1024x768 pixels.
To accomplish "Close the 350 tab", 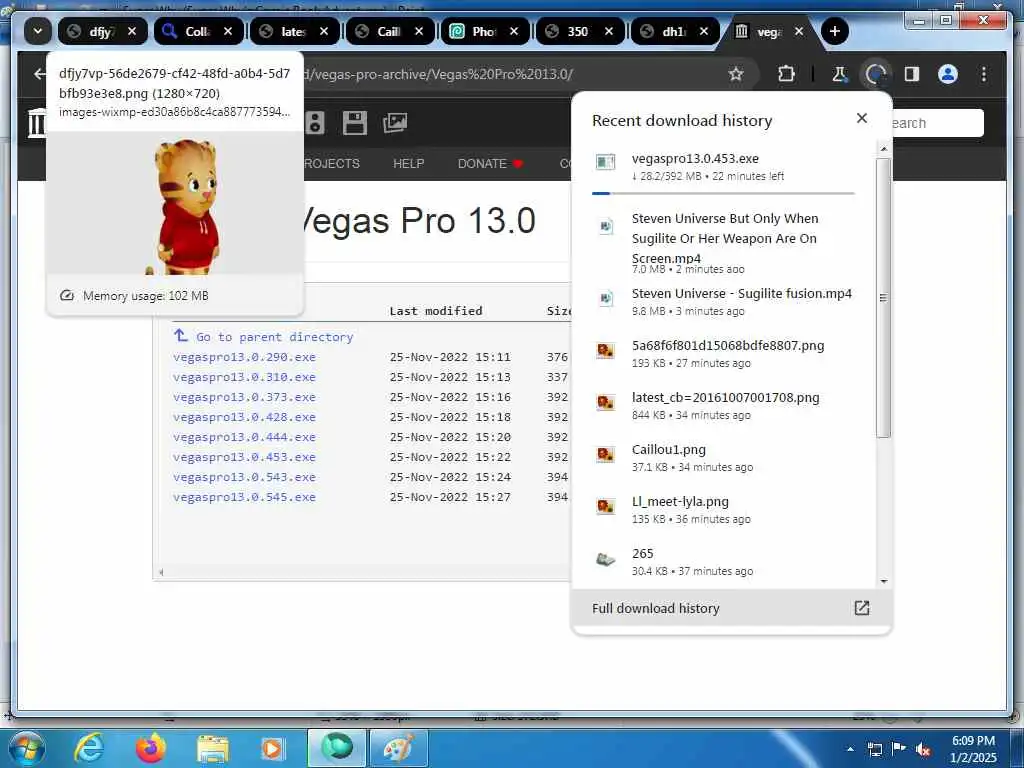I will point(609,31).
